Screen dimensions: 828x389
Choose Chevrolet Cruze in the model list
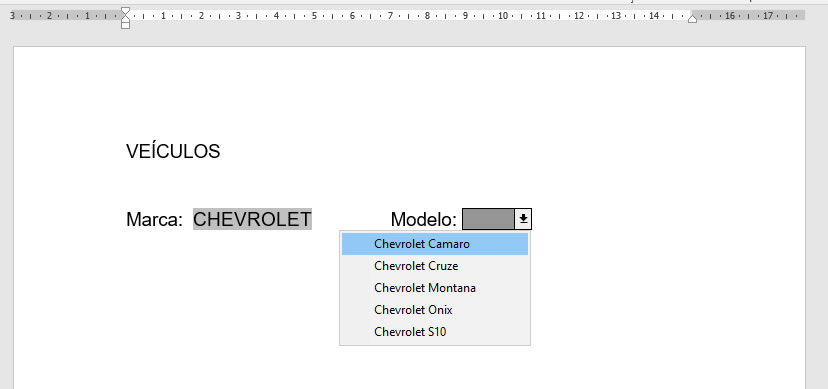click(x=435, y=266)
